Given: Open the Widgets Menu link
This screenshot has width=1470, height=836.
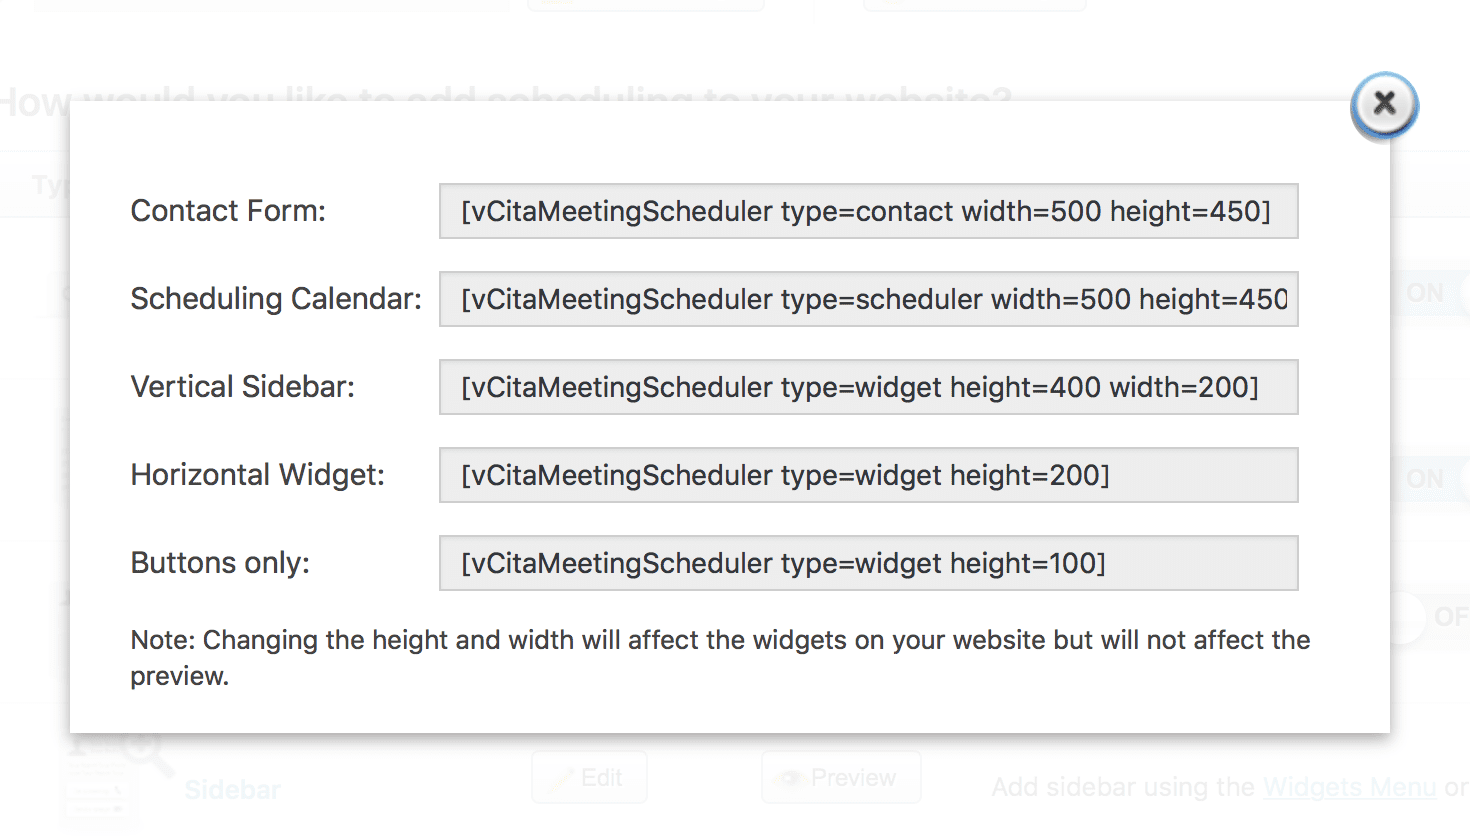Looking at the screenshot, I should tap(1349, 788).
